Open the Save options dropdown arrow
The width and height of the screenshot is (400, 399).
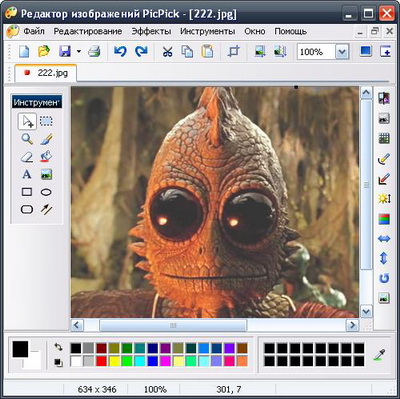coord(79,52)
